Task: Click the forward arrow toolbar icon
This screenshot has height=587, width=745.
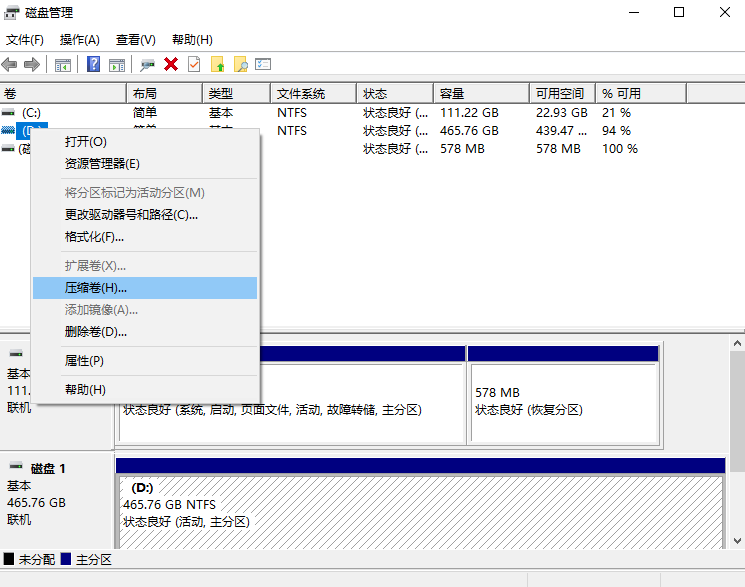Action: pyautogui.click(x=32, y=64)
